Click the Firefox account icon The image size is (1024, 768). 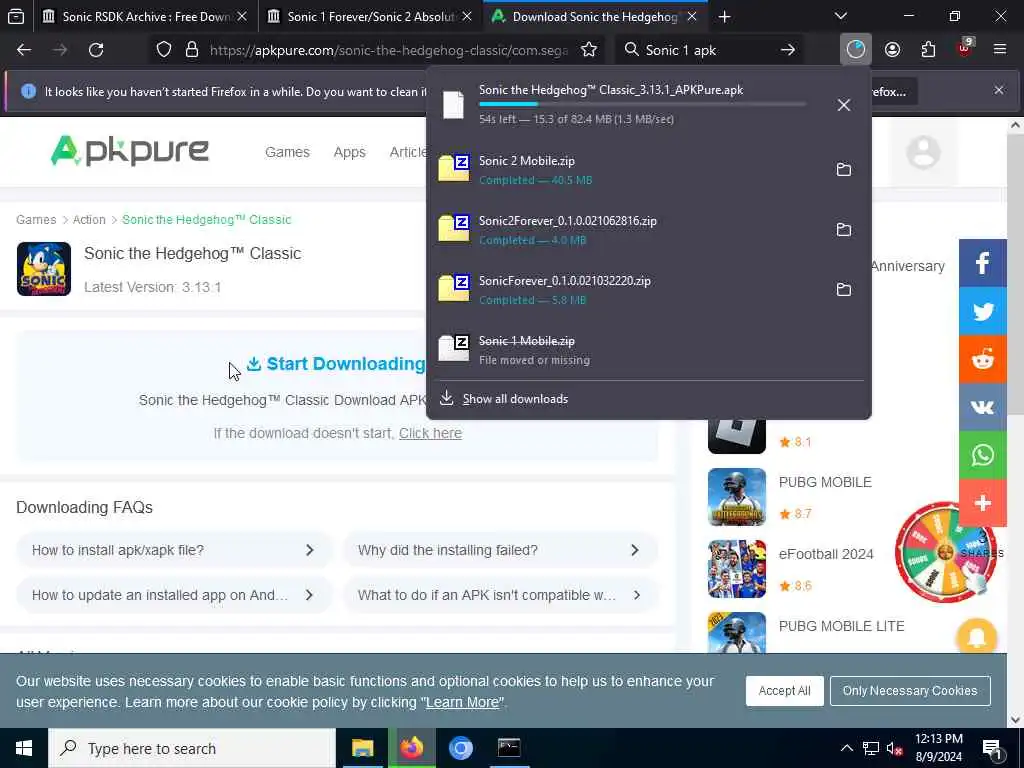coord(892,50)
